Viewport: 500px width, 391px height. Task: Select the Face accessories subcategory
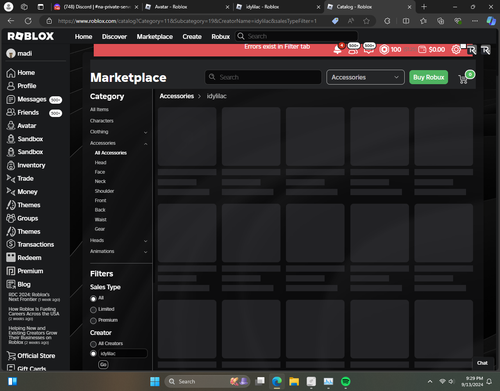[100, 172]
